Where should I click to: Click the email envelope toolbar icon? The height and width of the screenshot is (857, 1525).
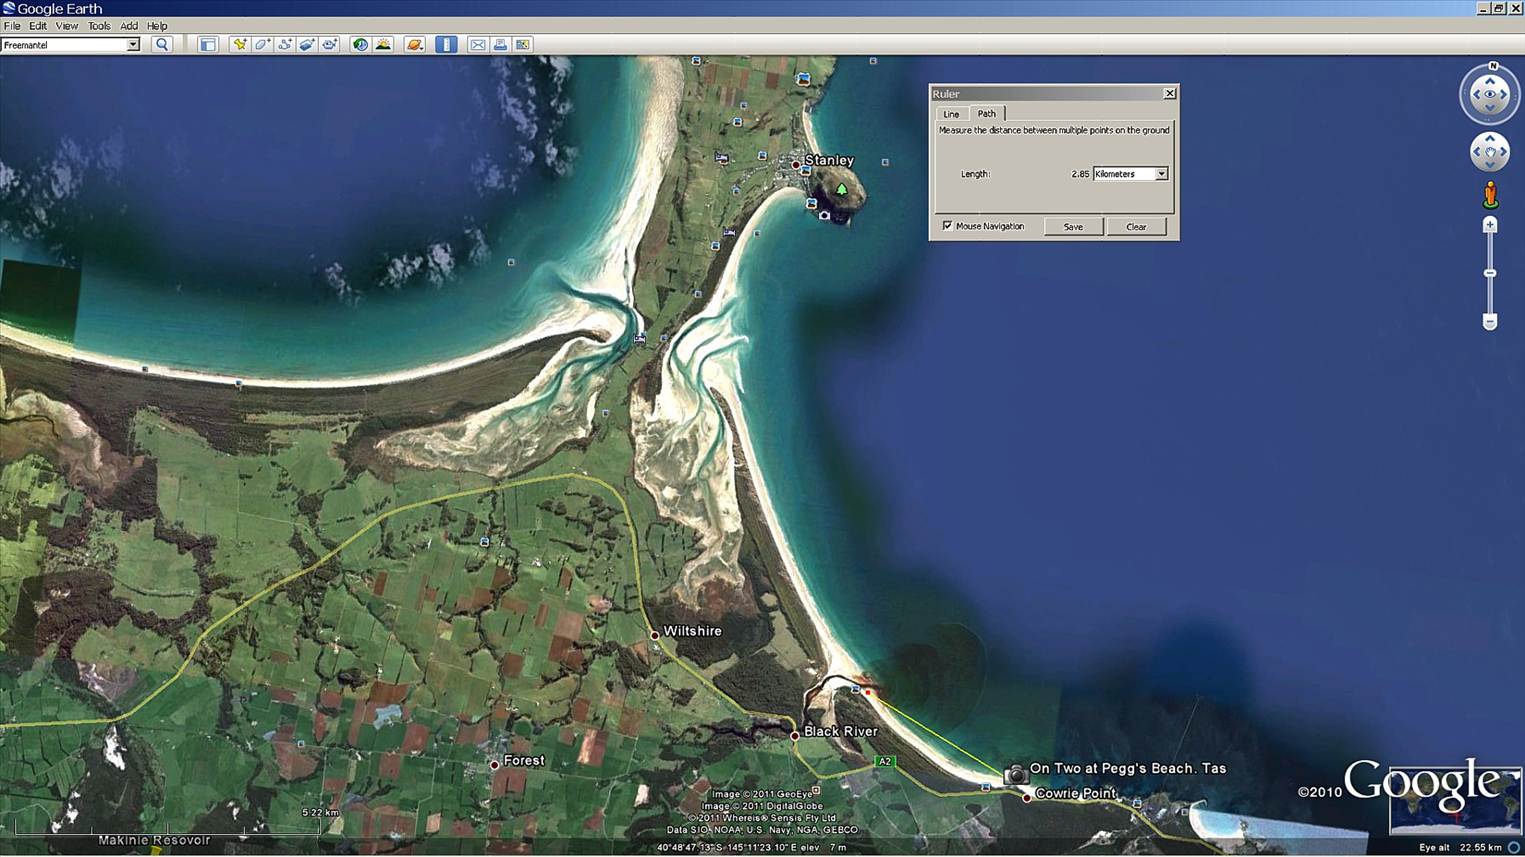point(478,45)
